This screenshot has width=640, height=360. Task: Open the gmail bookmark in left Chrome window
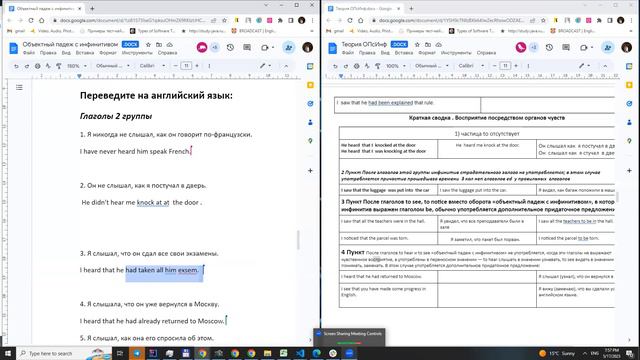click(x=17, y=31)
